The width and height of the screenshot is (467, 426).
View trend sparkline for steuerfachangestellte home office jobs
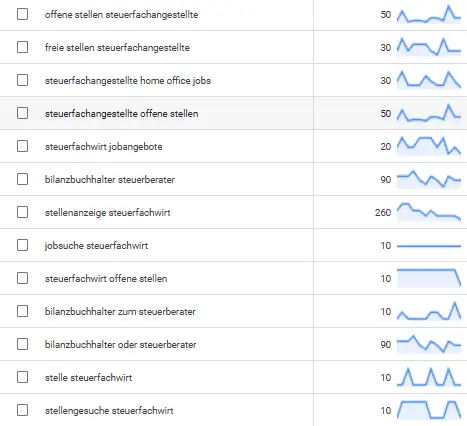tap(429, 80)
